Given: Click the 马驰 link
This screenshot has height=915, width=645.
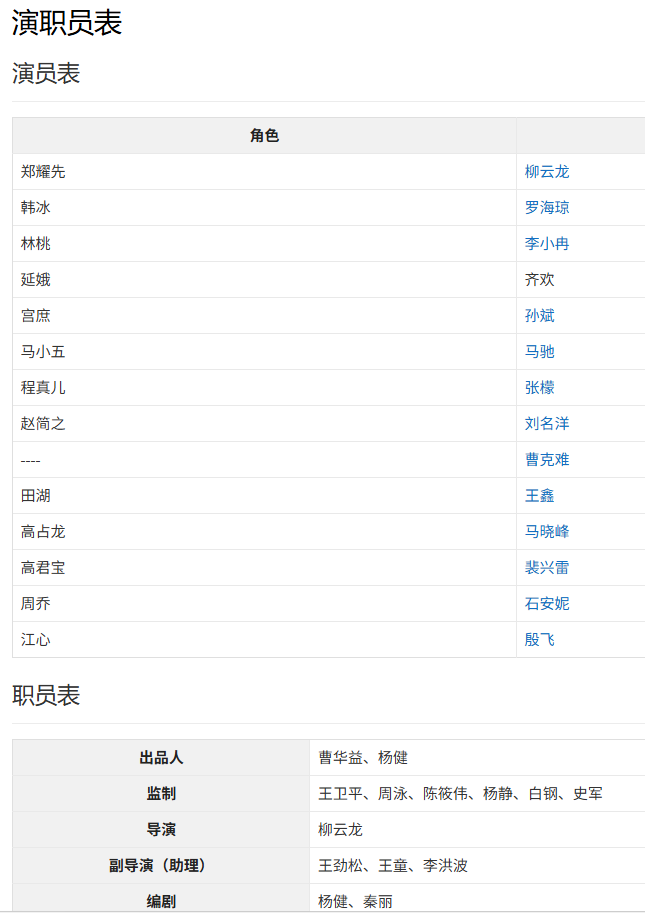Looking at the screenshot, I should (540, 352).
